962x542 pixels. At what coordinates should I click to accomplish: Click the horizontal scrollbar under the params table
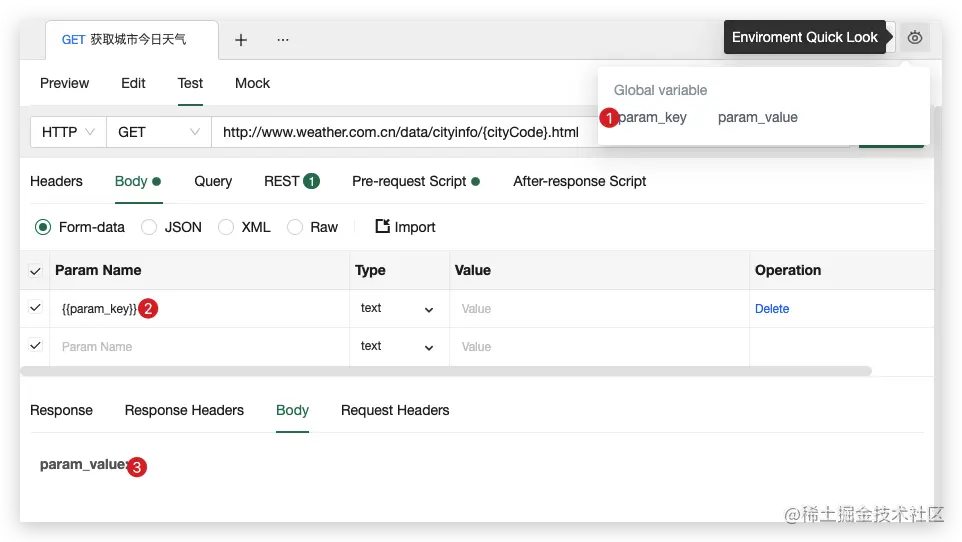click(x=446, y=371)
